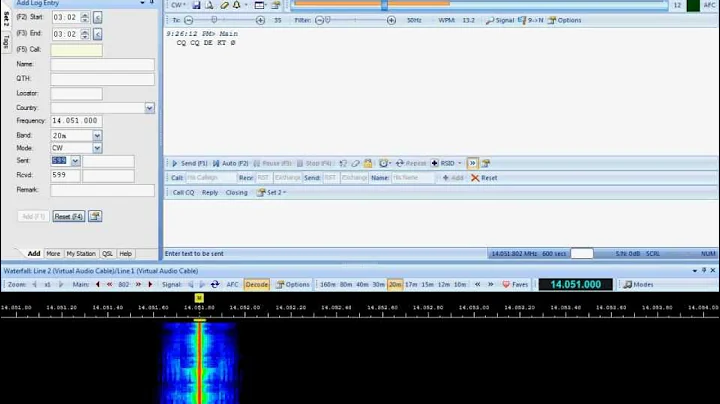Toggle waterfall AFC button
Viewport: 720px width, 404px height.
point(232,285)
